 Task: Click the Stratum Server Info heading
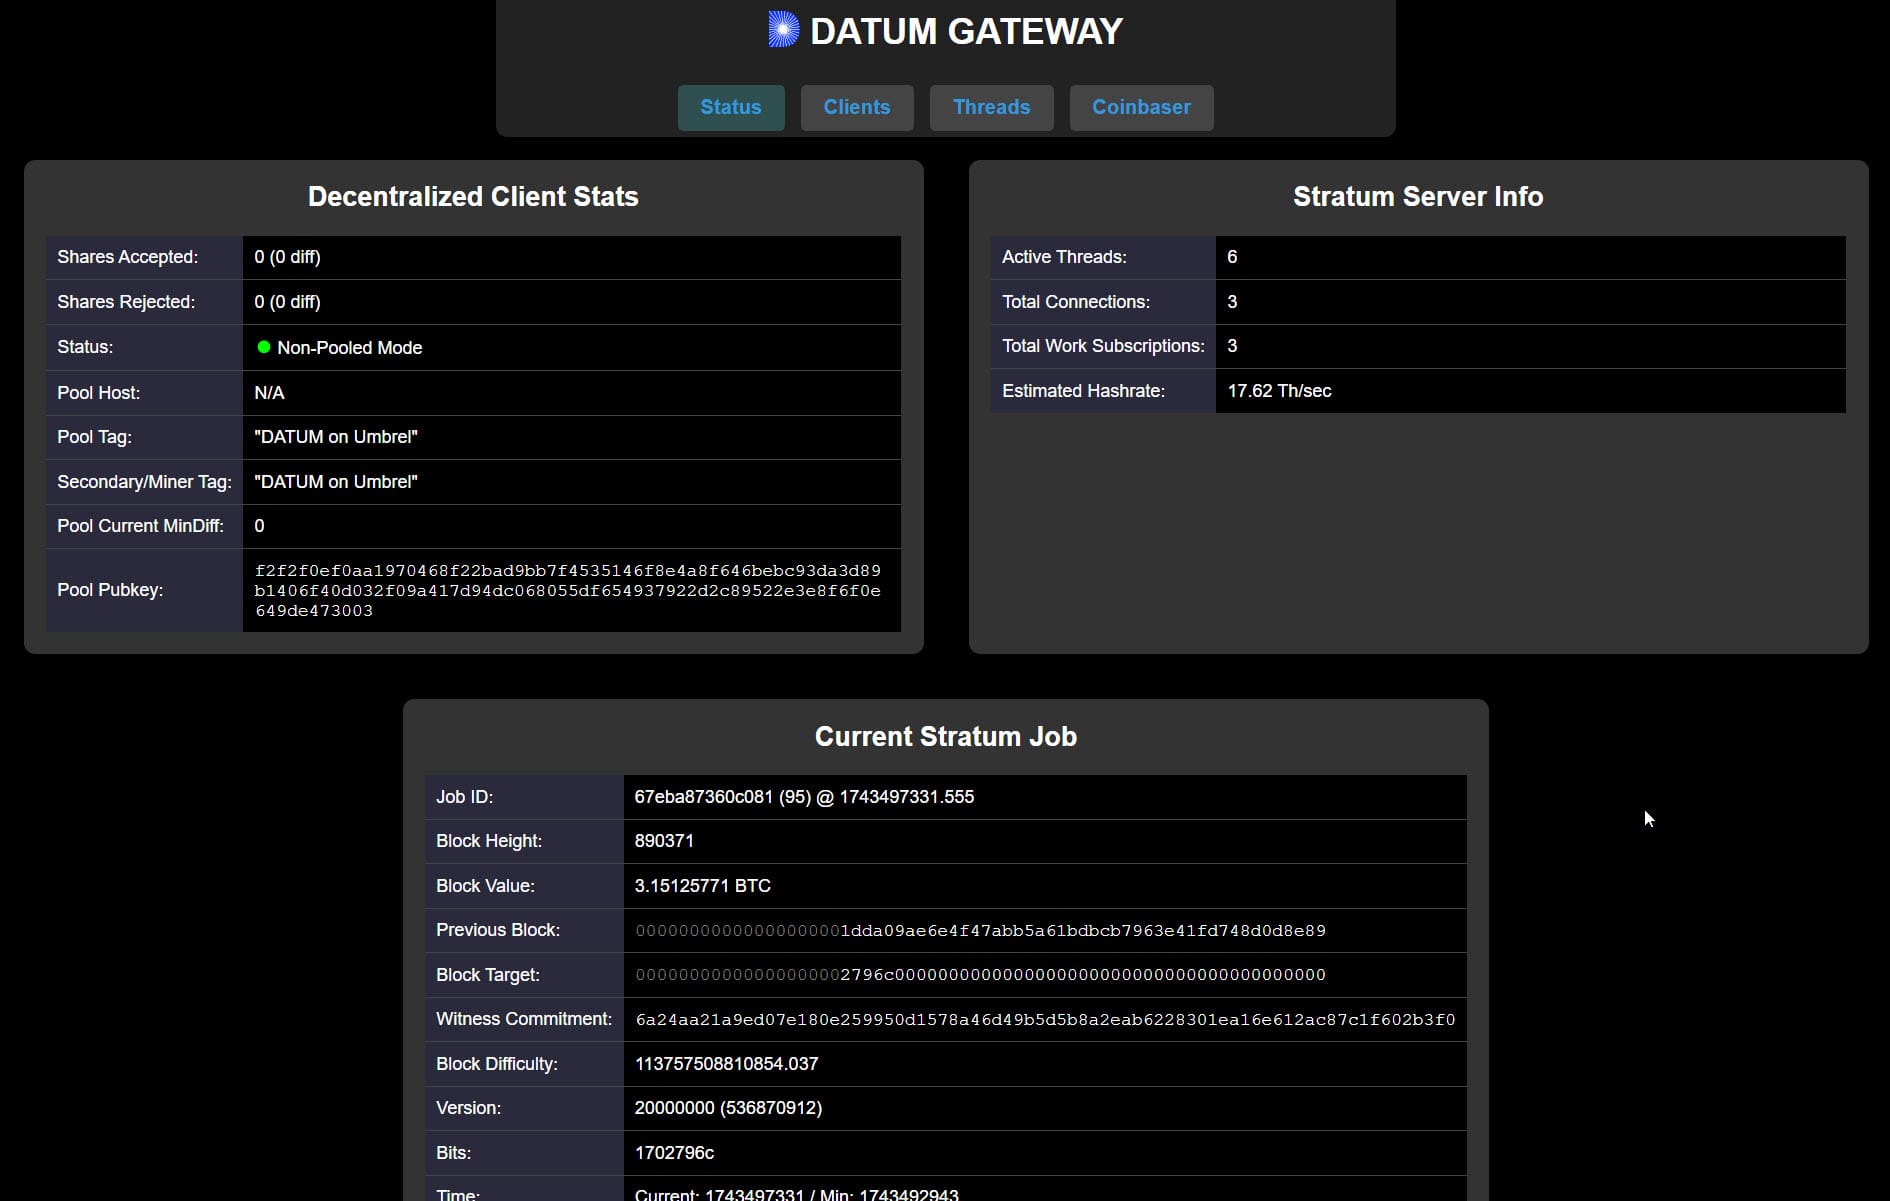pos(1417,196)
